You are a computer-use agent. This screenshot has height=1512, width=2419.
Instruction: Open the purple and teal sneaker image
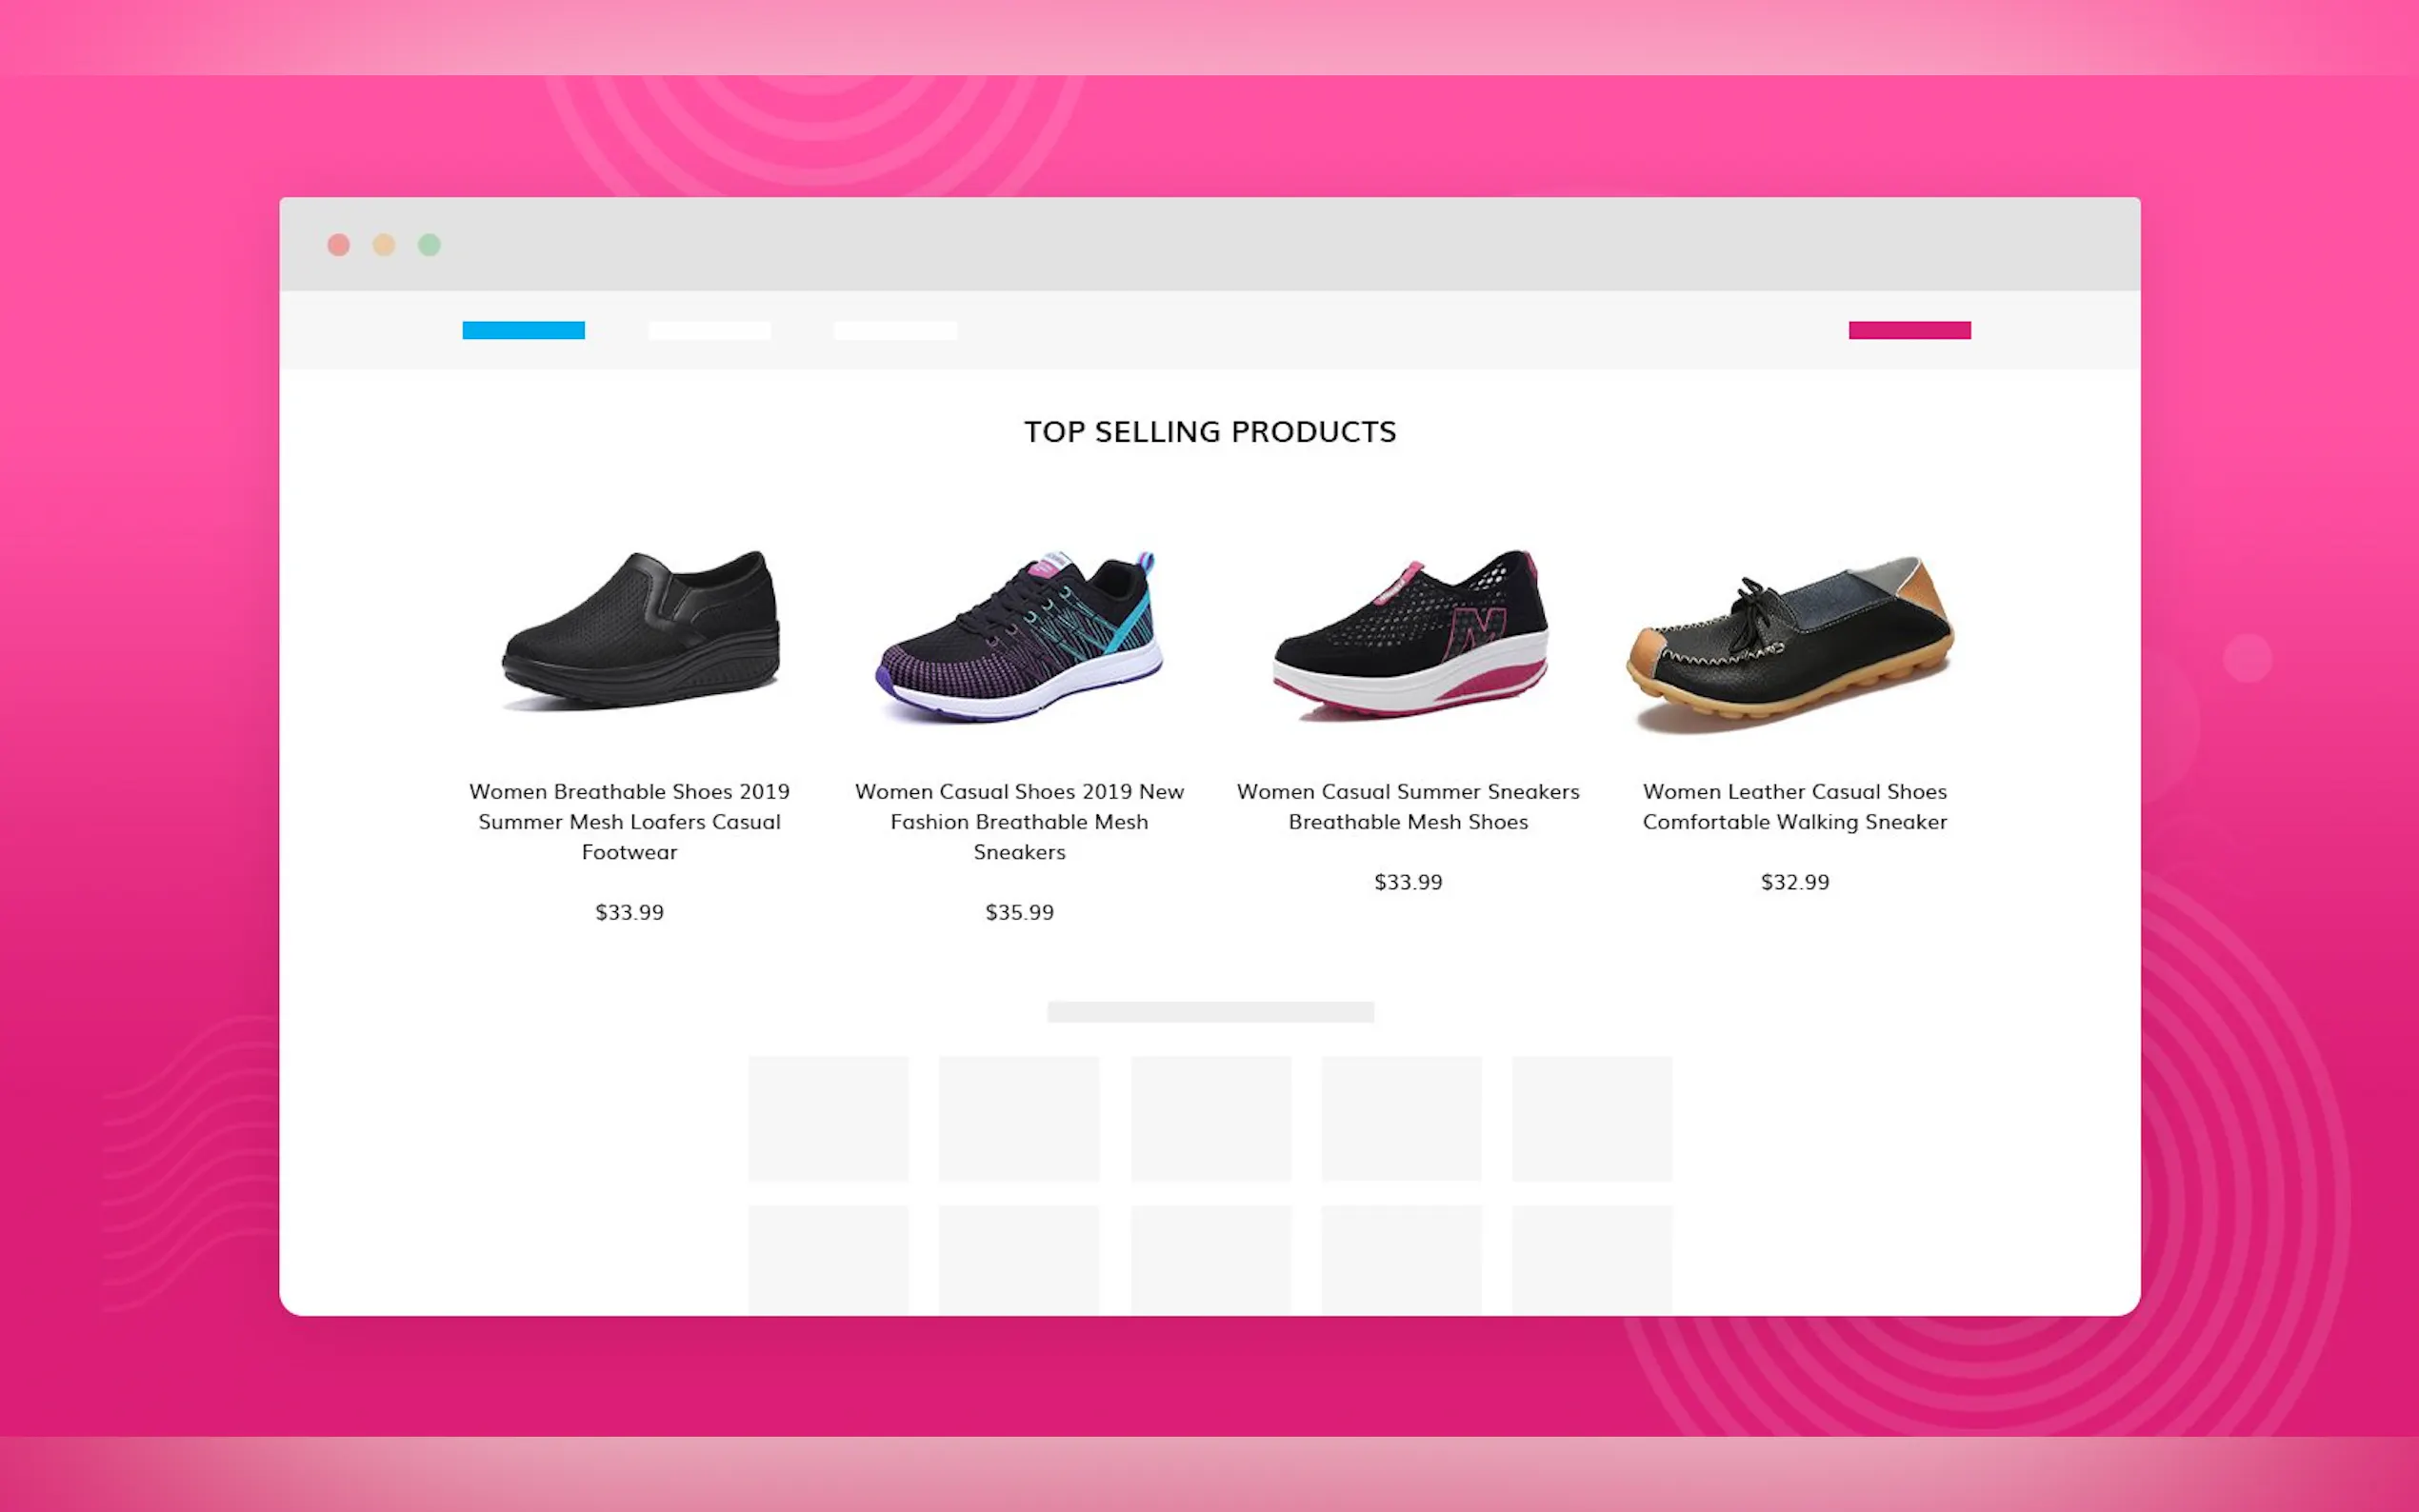point(1019,635)
